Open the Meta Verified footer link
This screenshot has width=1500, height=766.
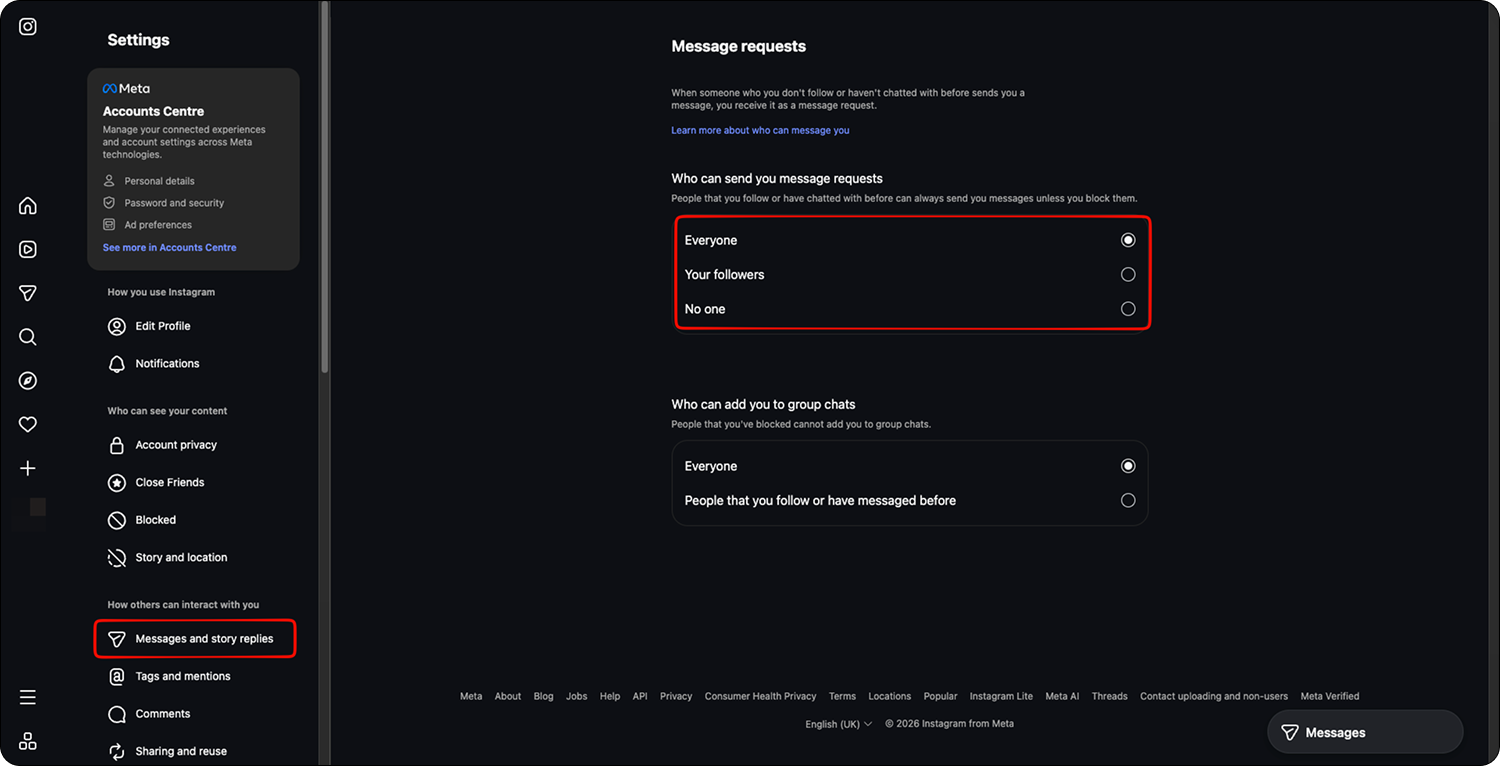(x=1330, y=696)
